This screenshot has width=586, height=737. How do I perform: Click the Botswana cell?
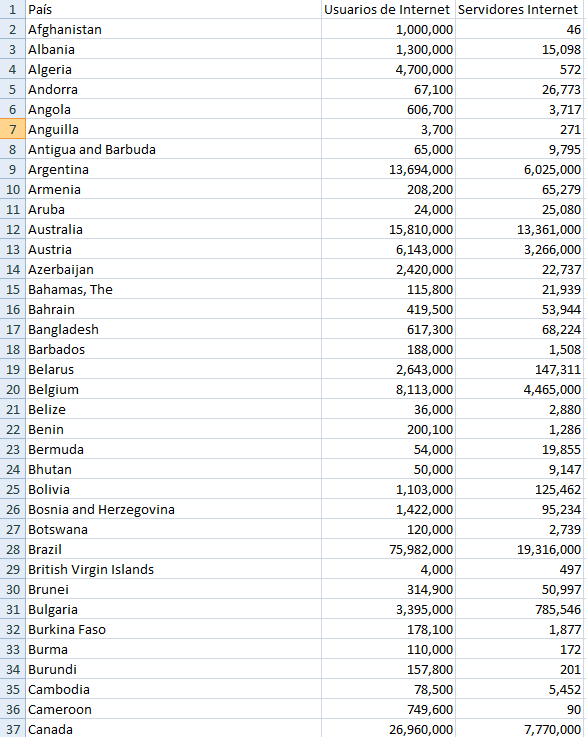[173, 529]
